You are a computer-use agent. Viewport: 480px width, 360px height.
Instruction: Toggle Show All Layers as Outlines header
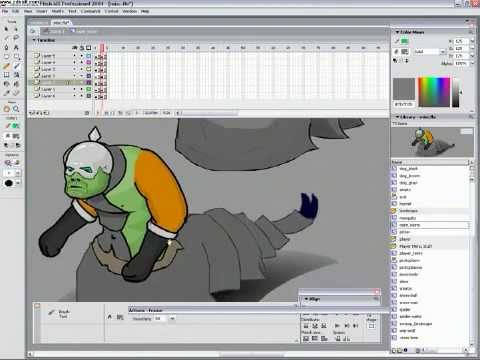point(89,48)
